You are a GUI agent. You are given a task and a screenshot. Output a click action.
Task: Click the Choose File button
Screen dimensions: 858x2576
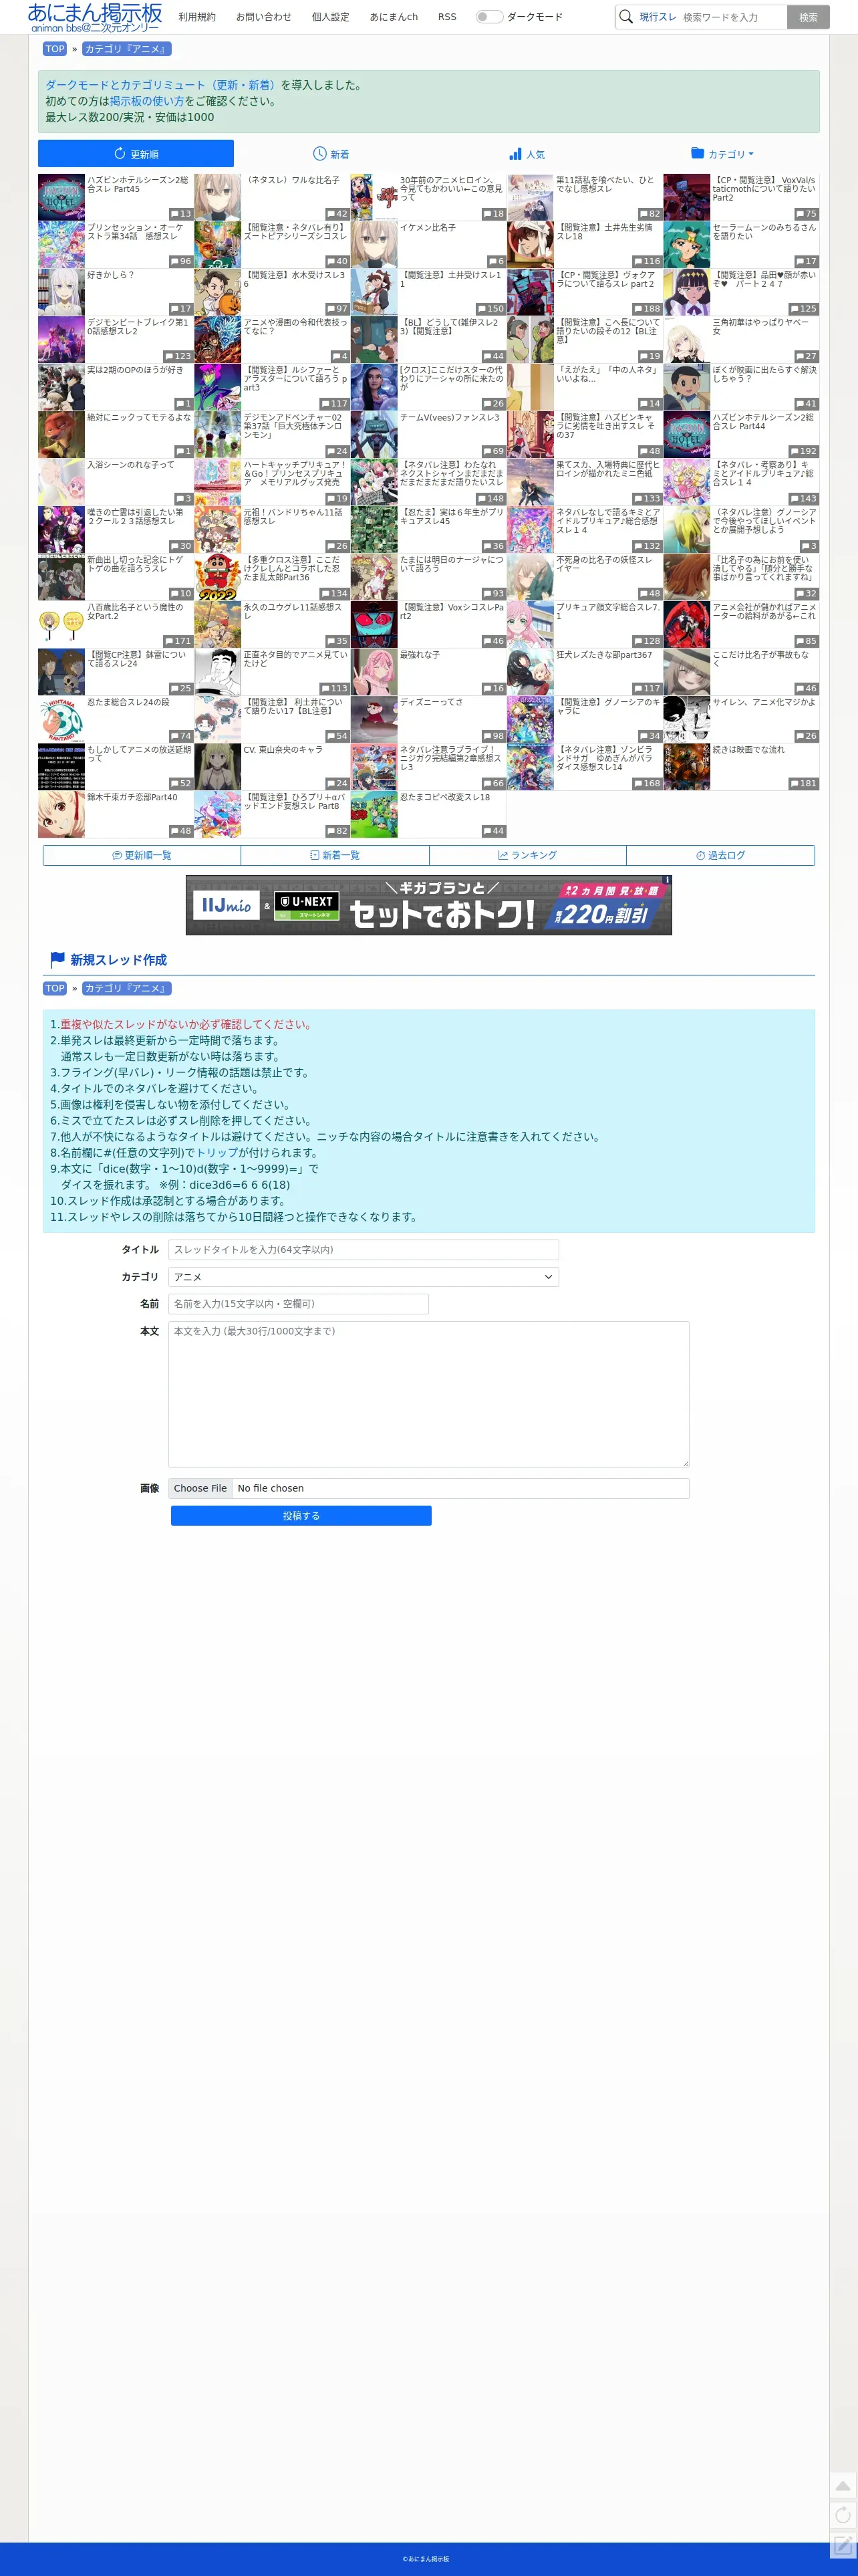coord(200,1488)
